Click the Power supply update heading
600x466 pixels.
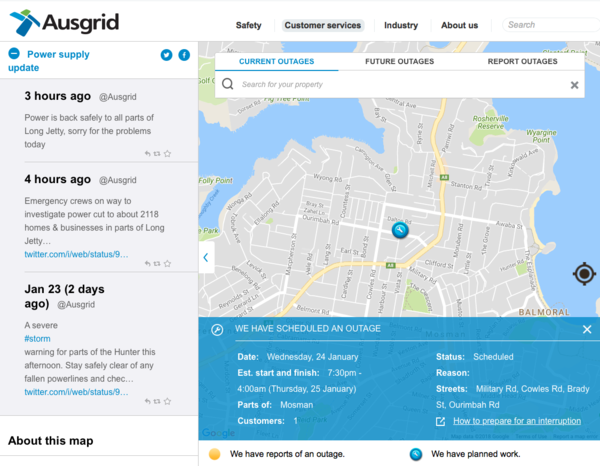coord(49,61)
